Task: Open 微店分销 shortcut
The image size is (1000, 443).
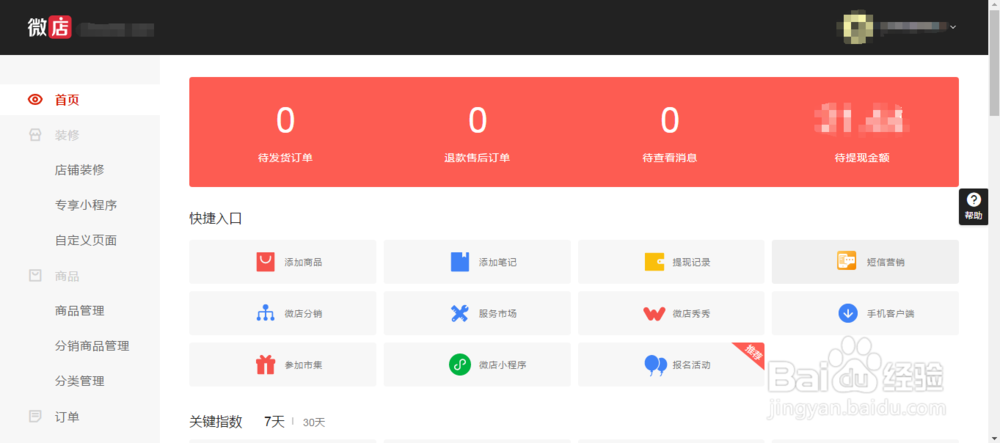Action: [x=283, y=313]
